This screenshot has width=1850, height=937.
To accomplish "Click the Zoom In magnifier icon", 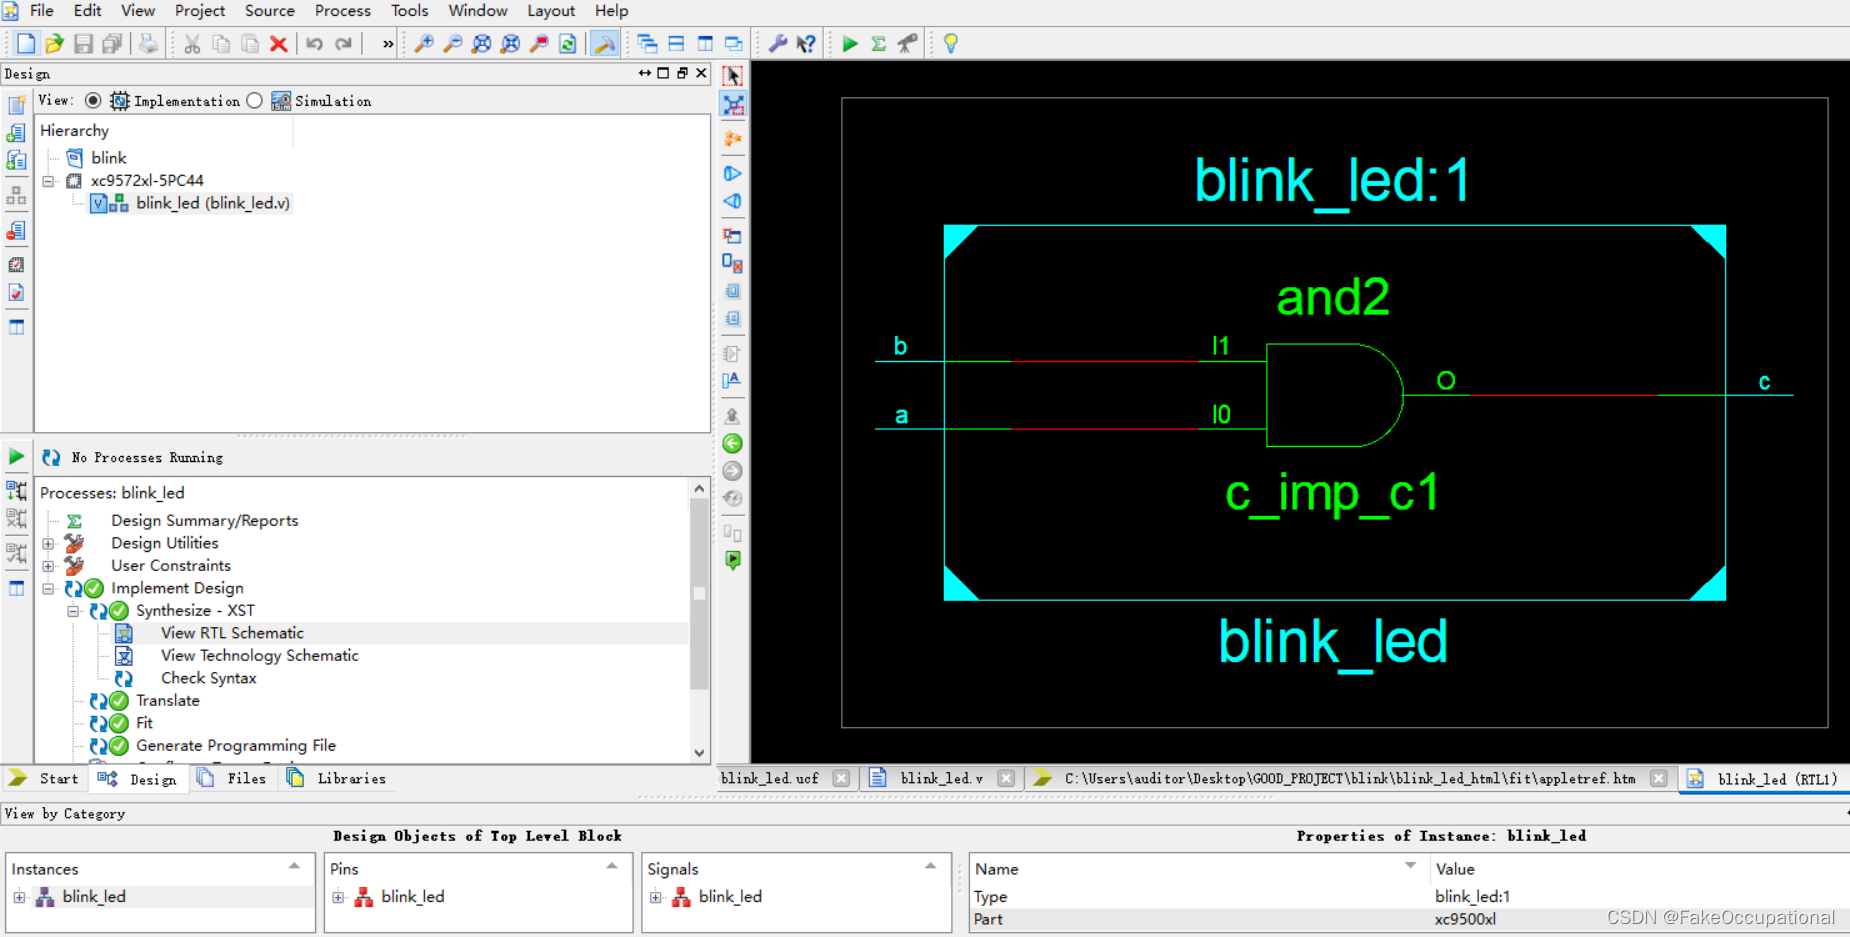I will 424,43.
